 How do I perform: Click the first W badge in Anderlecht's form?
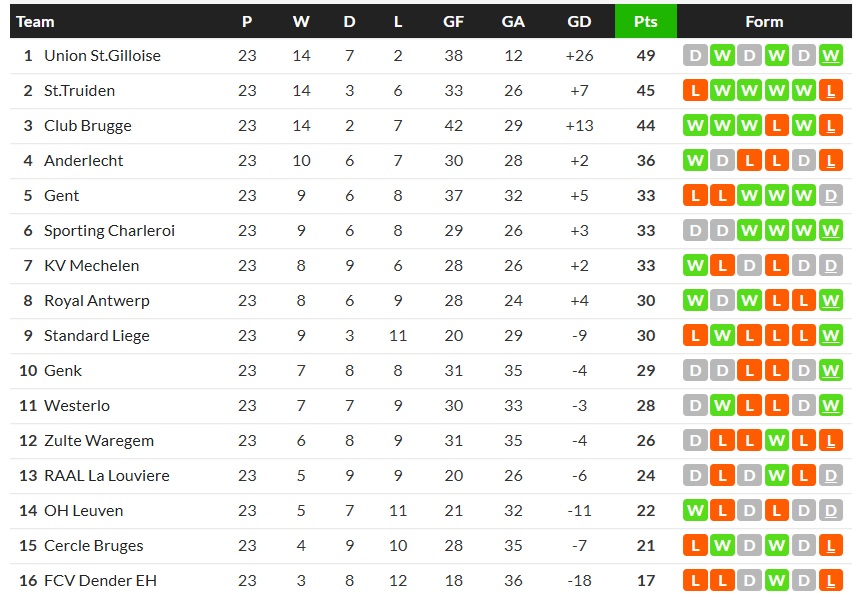(x=695, y=161)
